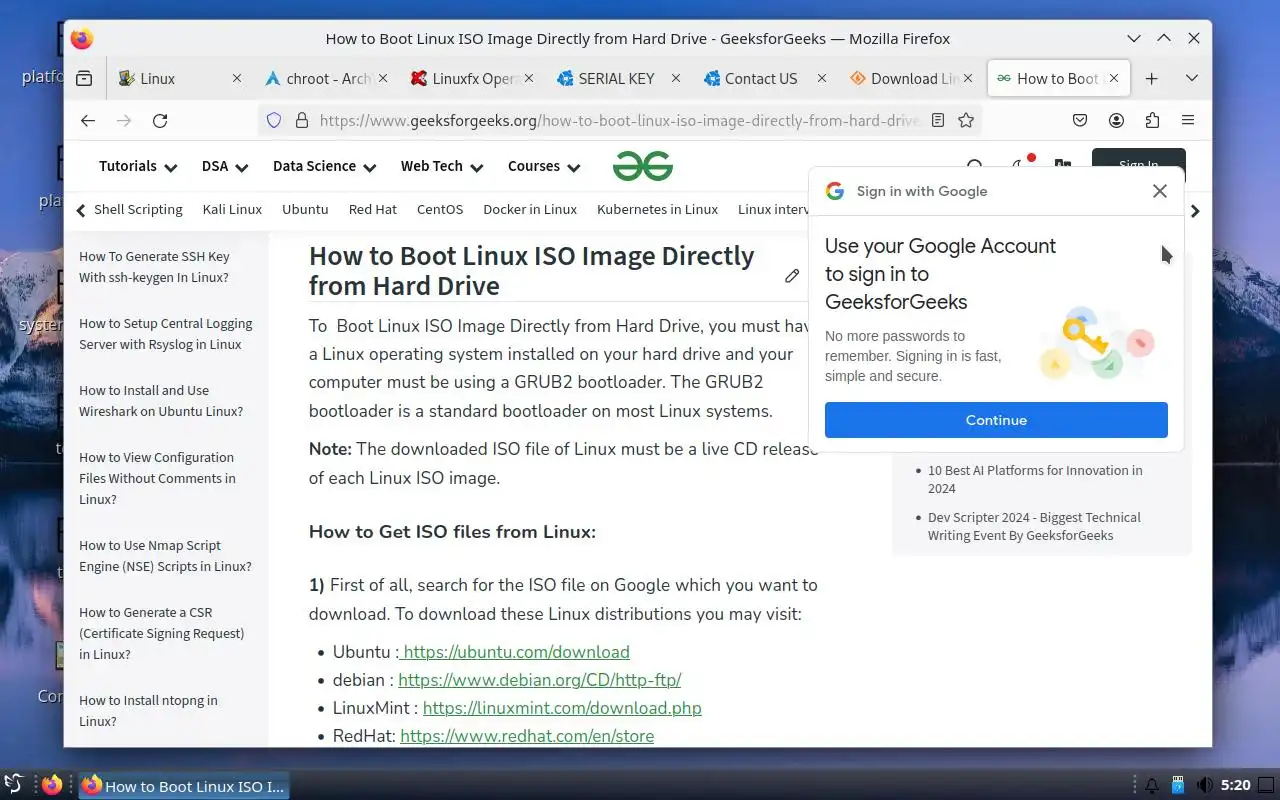The image size is (1280, 800).
Task: Open the list all tabs dropdown arrow
Action: [1191, 78]
